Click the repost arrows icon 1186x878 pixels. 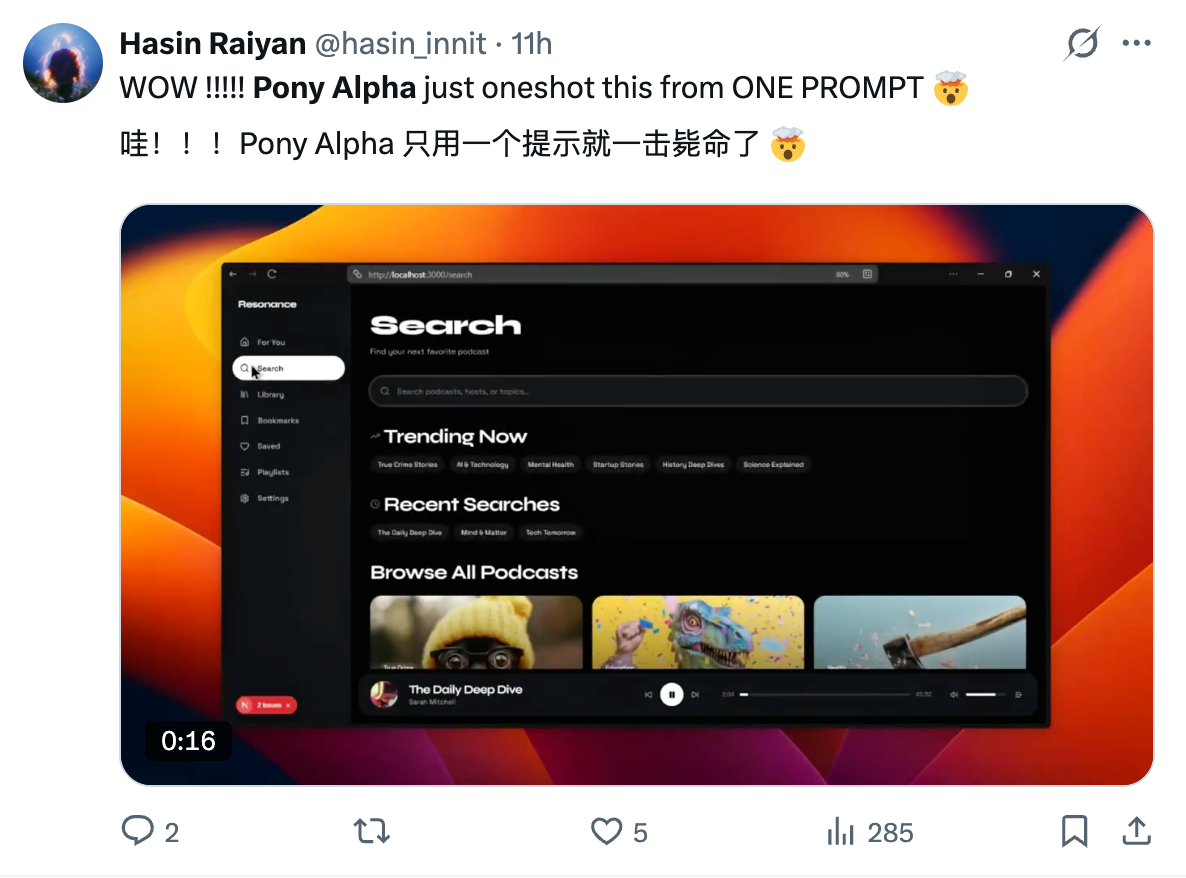click(x=371, y=831)
